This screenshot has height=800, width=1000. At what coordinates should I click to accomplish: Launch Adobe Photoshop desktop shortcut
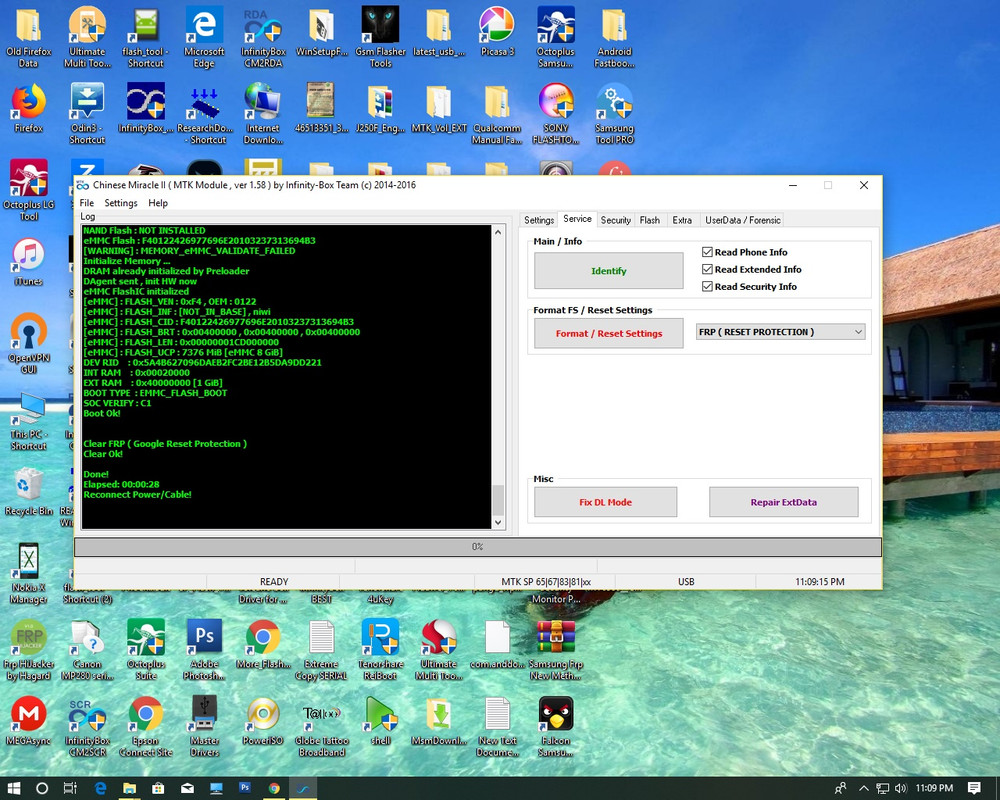pyautogui.click(x=204, y=649)
